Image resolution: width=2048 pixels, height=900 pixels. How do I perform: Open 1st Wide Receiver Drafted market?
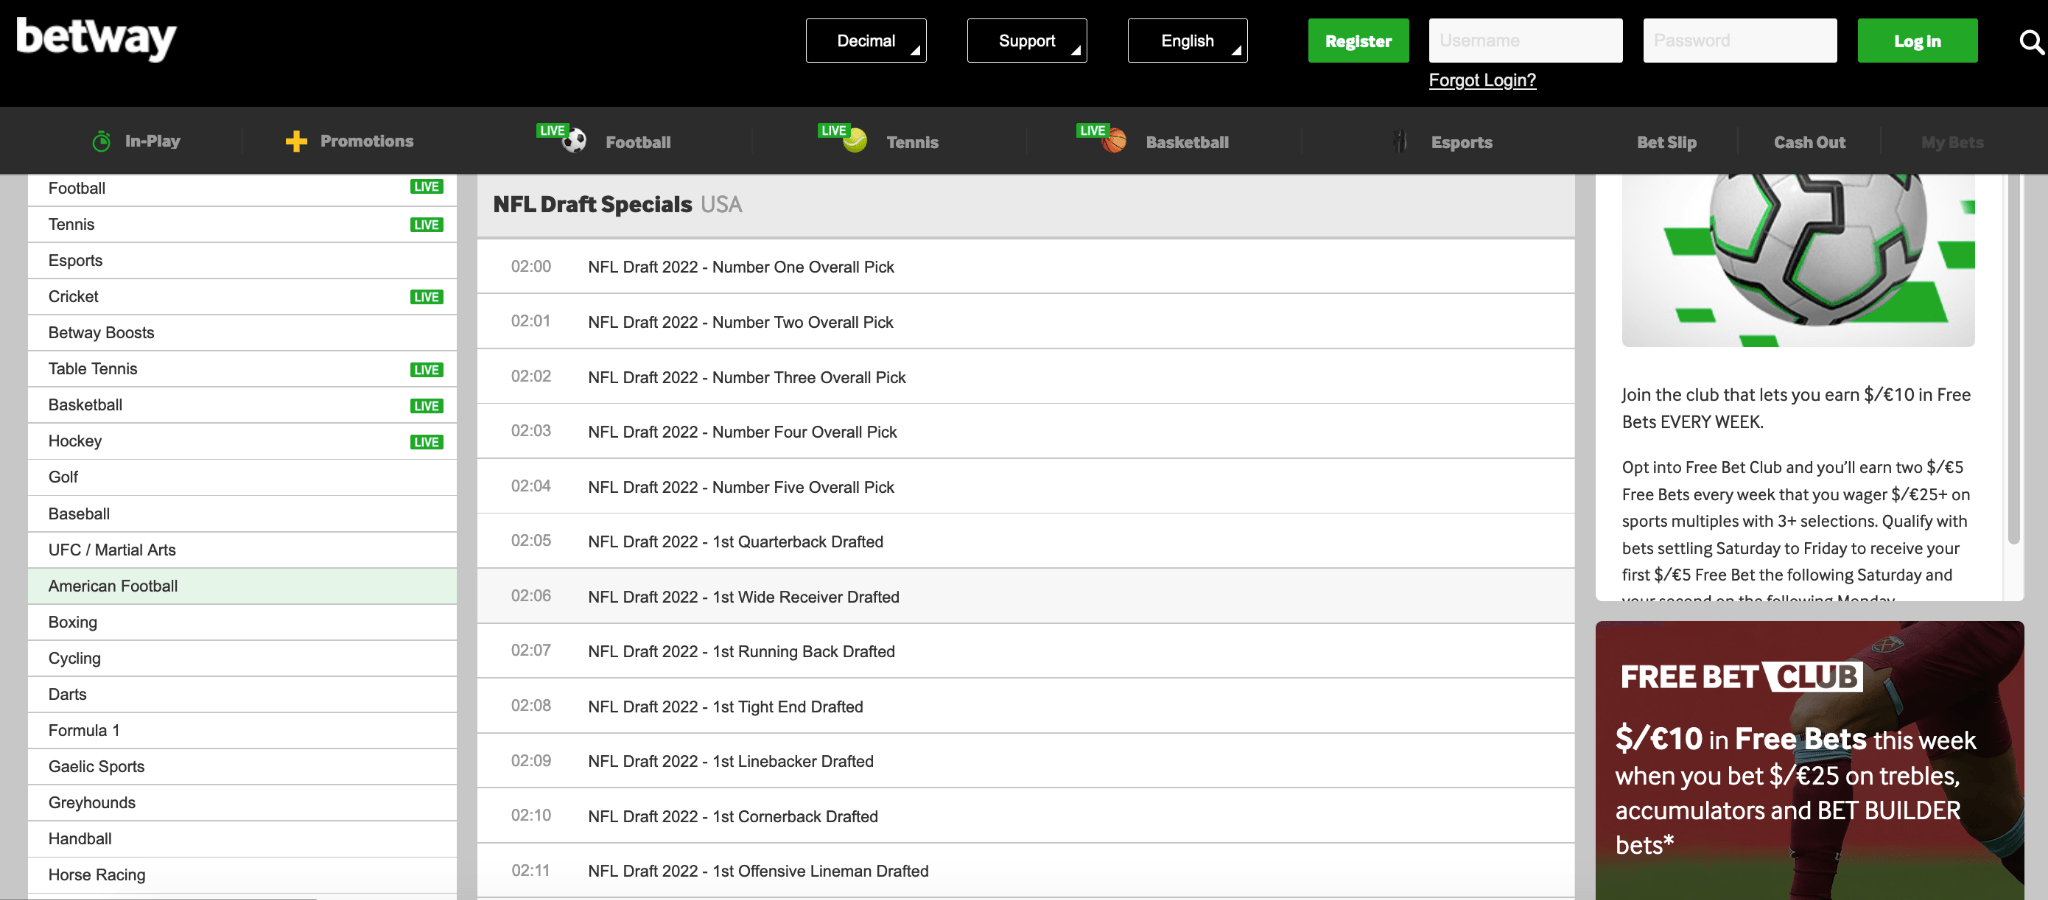point(1025,597)
